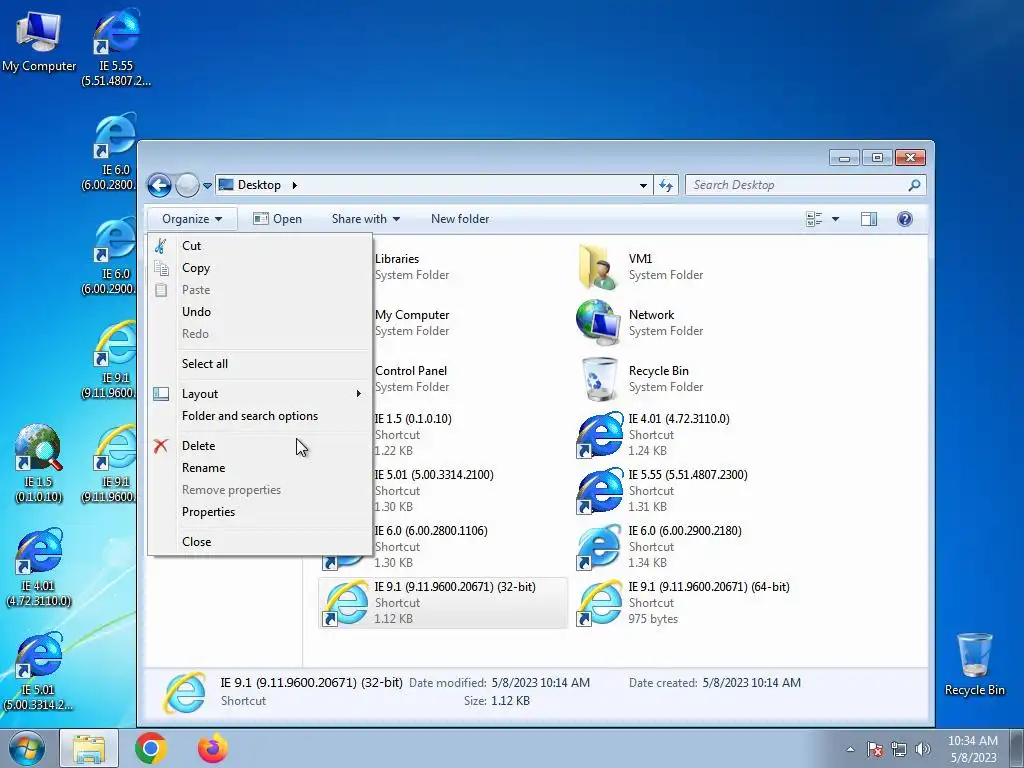
Task: Launch Firefox from the taskbar
Action: point(212,748)
